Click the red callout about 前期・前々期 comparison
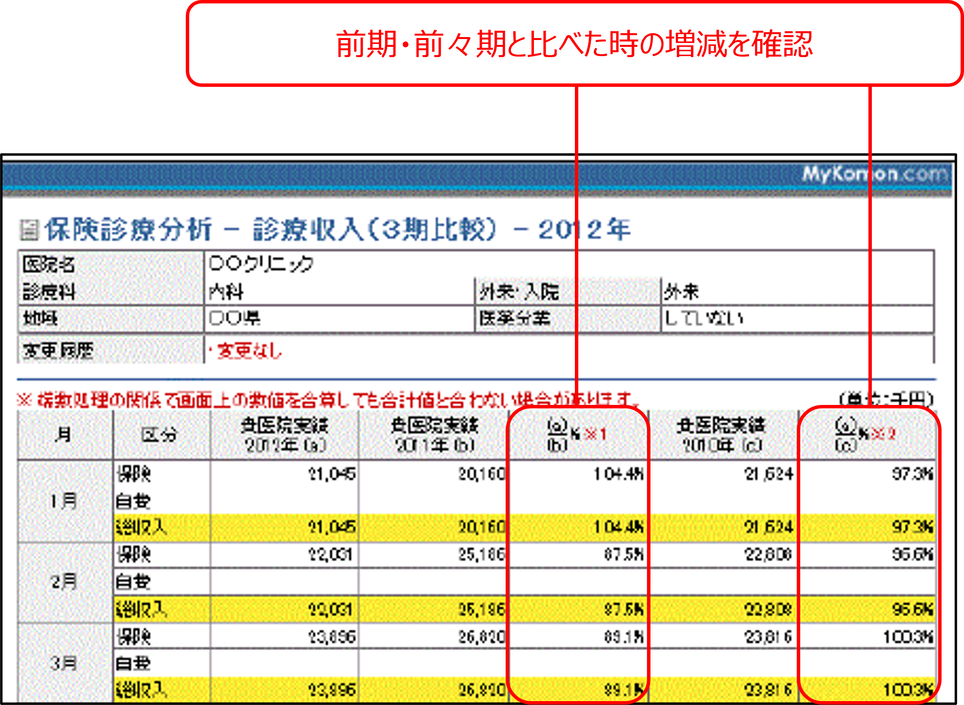The width and height of the screenshot is (964, 705). pos(573,45)
